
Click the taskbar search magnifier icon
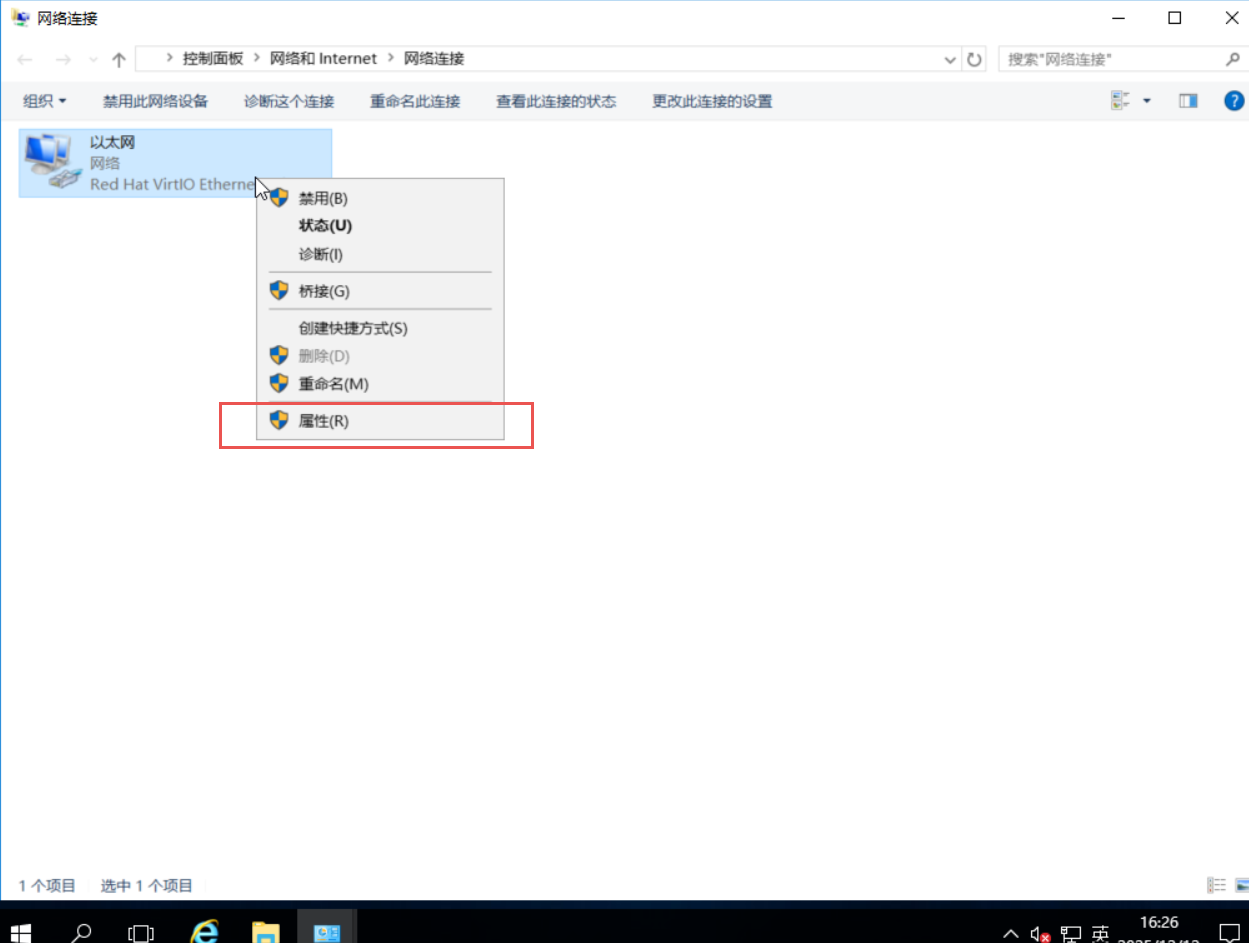[81, 933]
